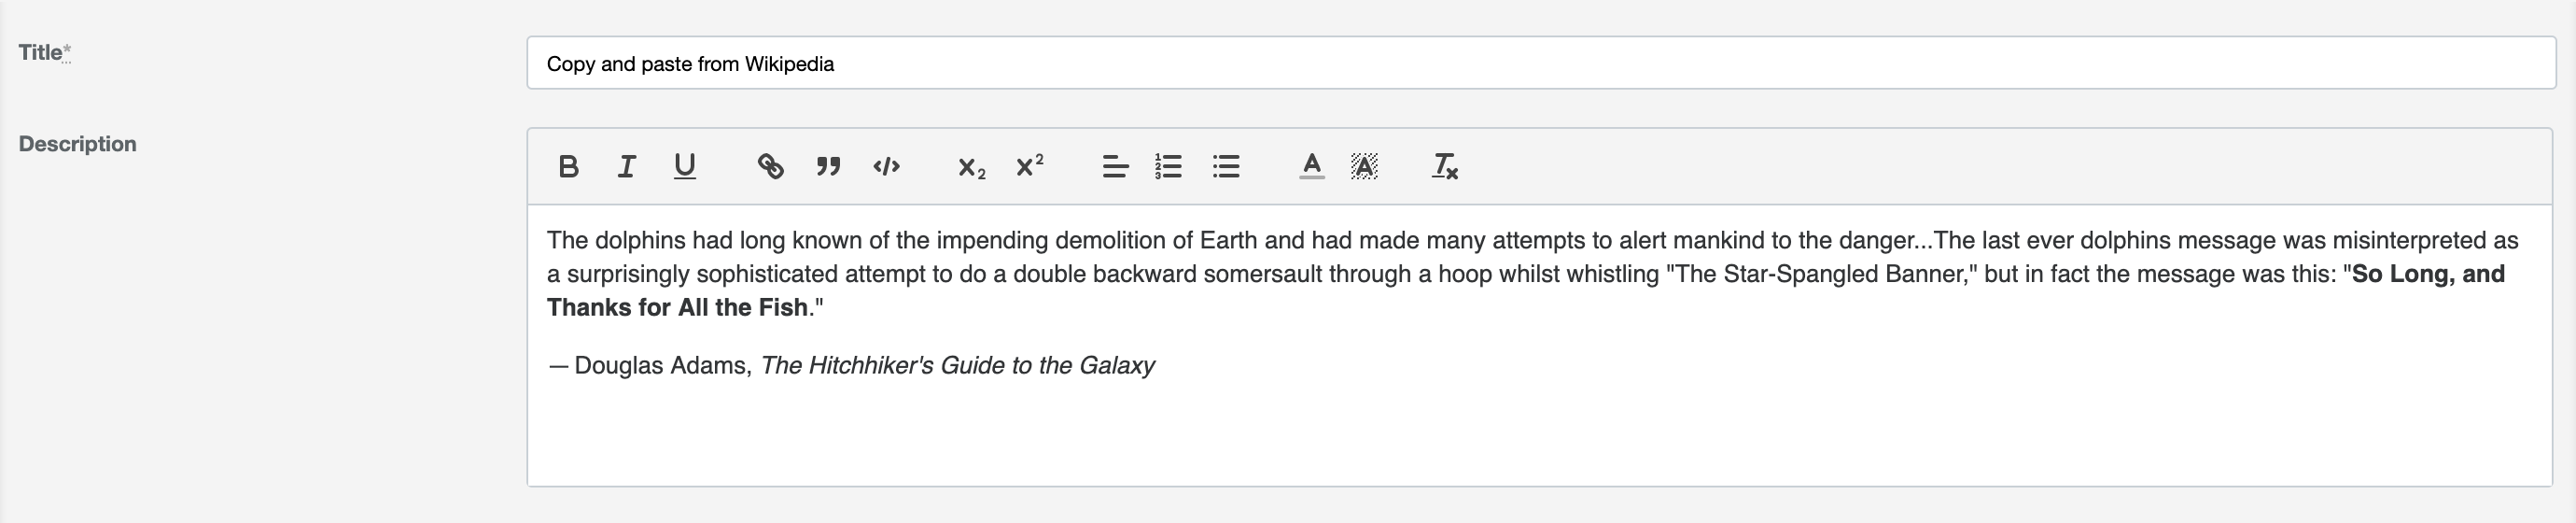This screenshot has height=523, width=2576.
Task: Clear formatting with the remove format icon
Action: tap(1445, 166)
